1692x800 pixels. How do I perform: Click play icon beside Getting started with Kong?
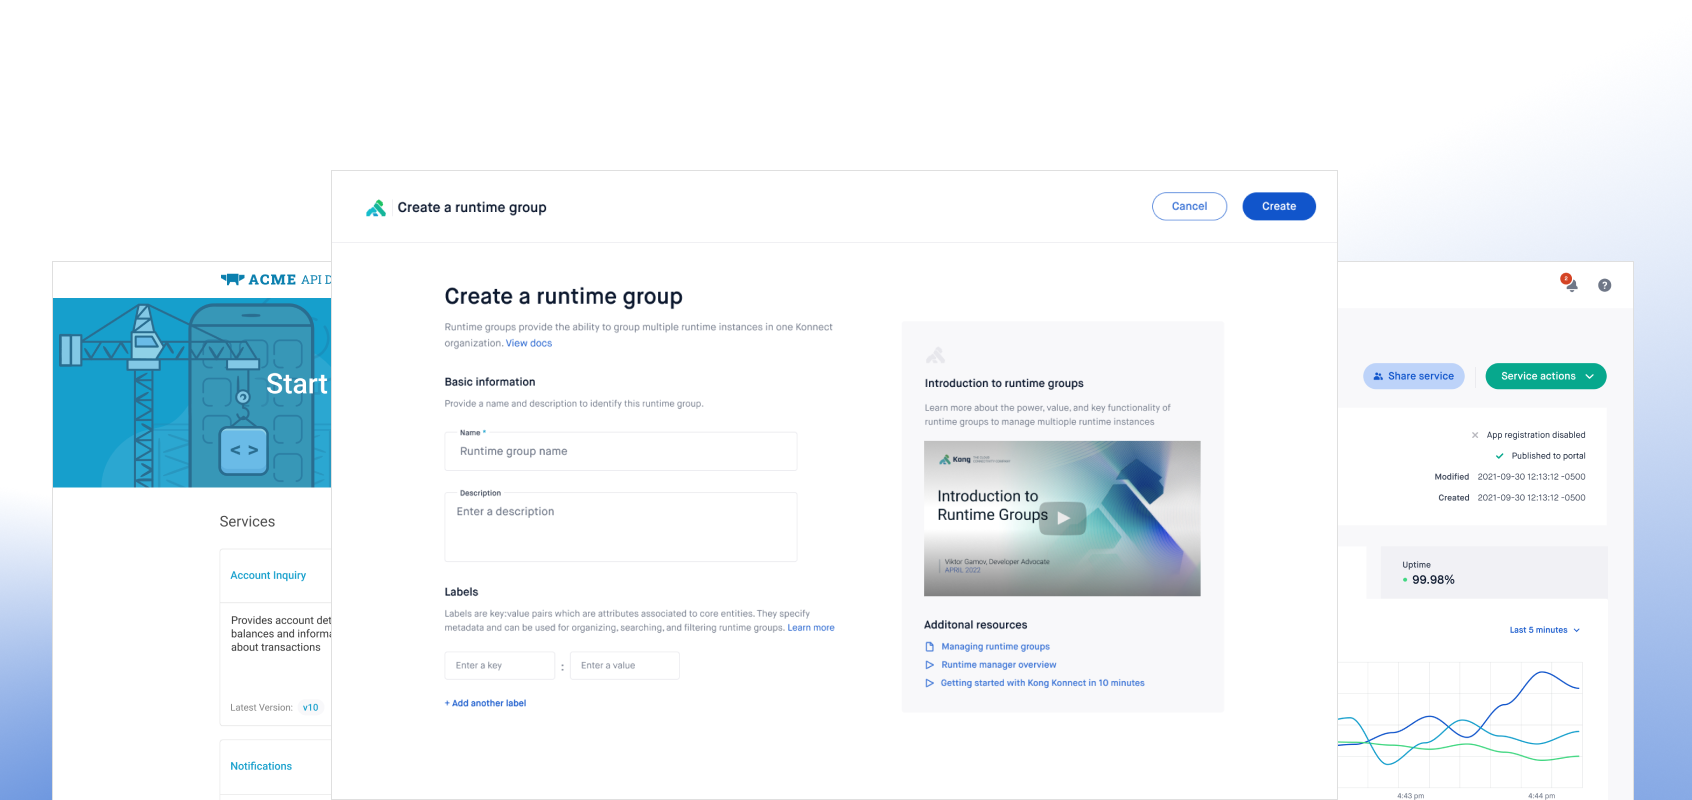(929, 683)
